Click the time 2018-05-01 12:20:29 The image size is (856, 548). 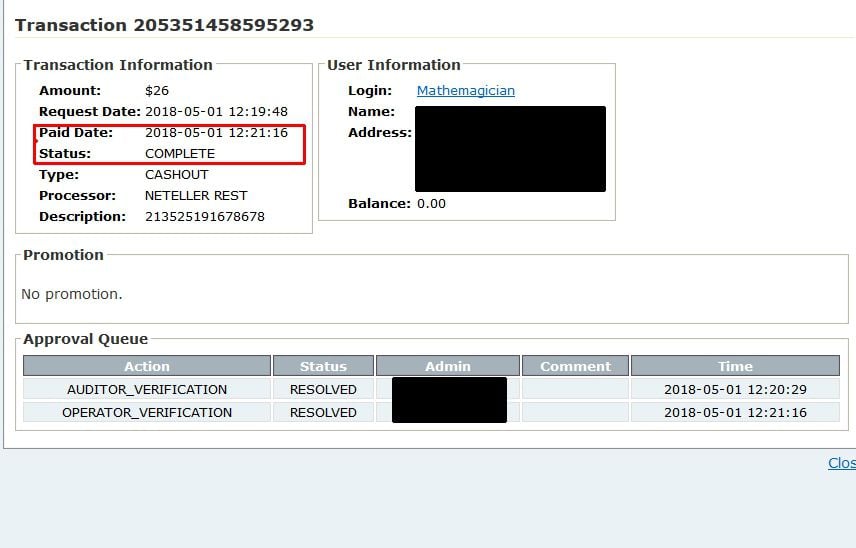735,390
